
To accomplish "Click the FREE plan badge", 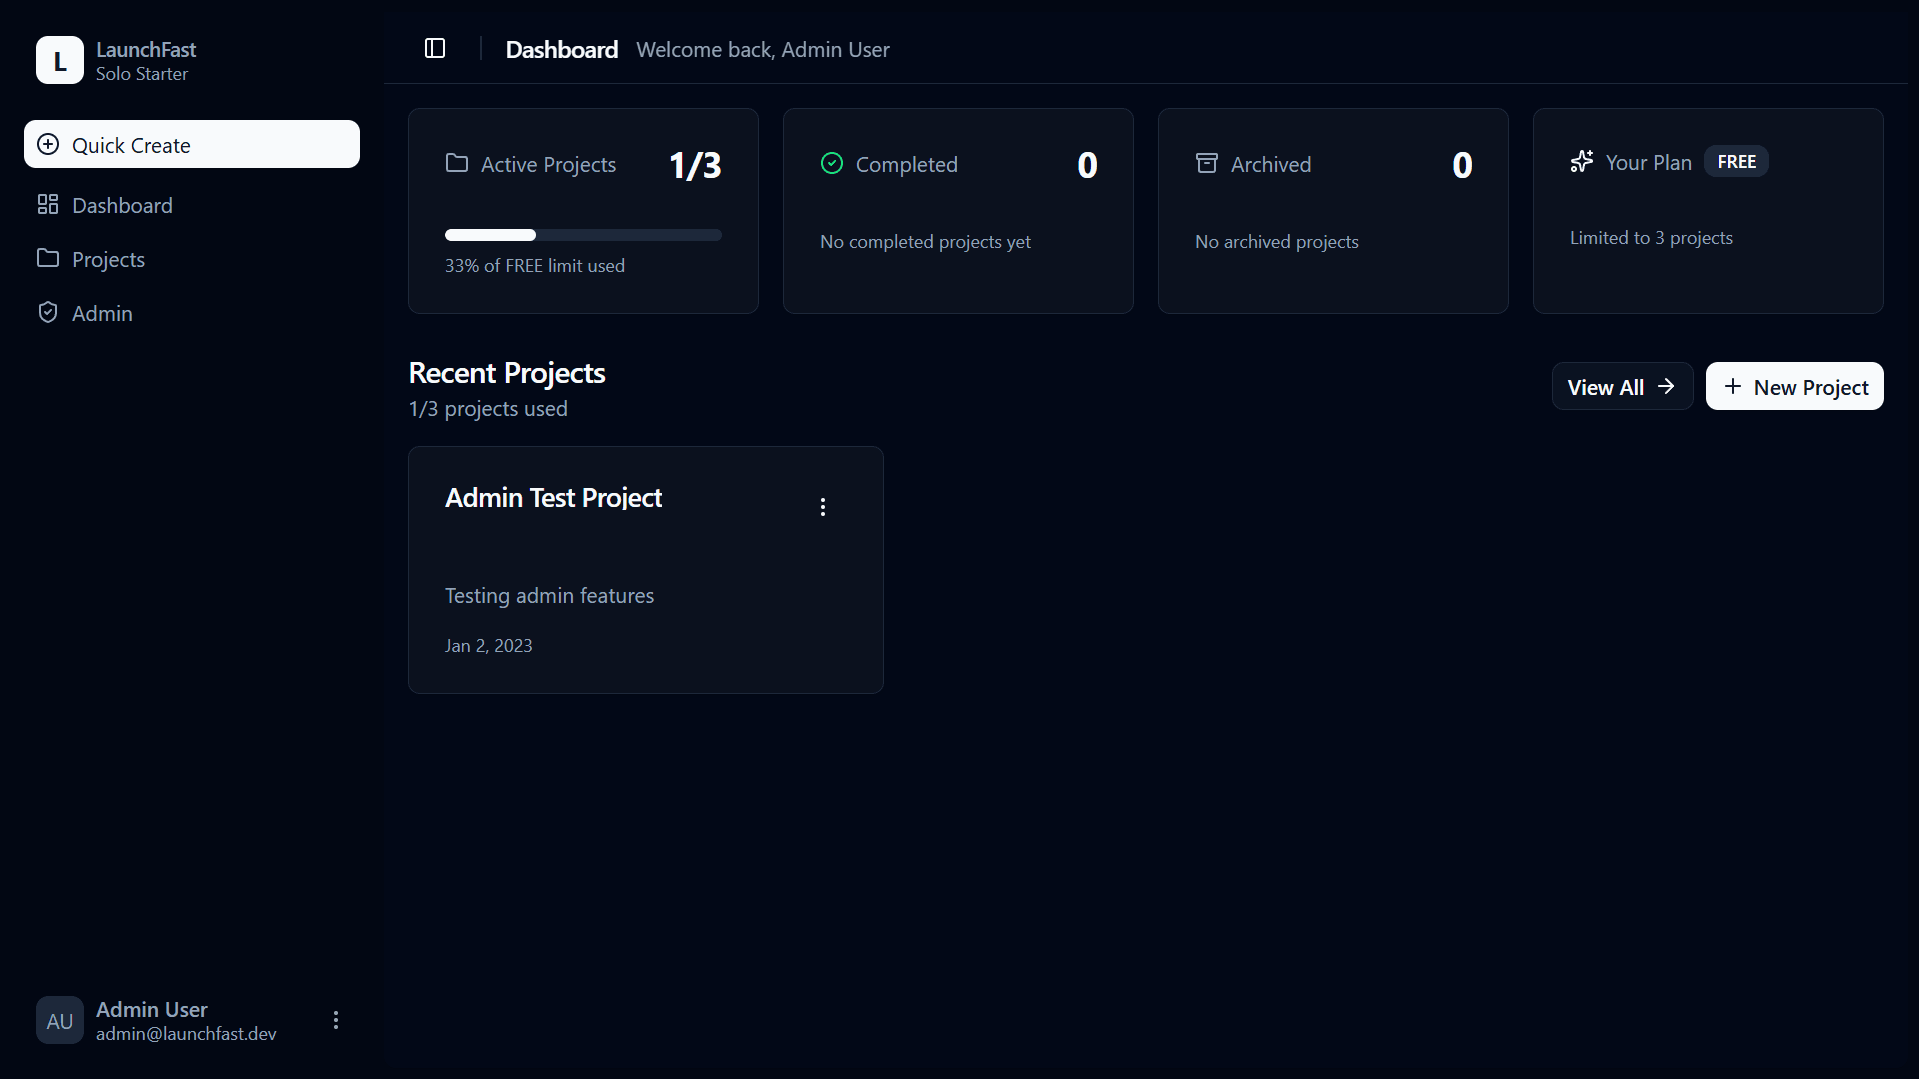I will pos(1736,161).
